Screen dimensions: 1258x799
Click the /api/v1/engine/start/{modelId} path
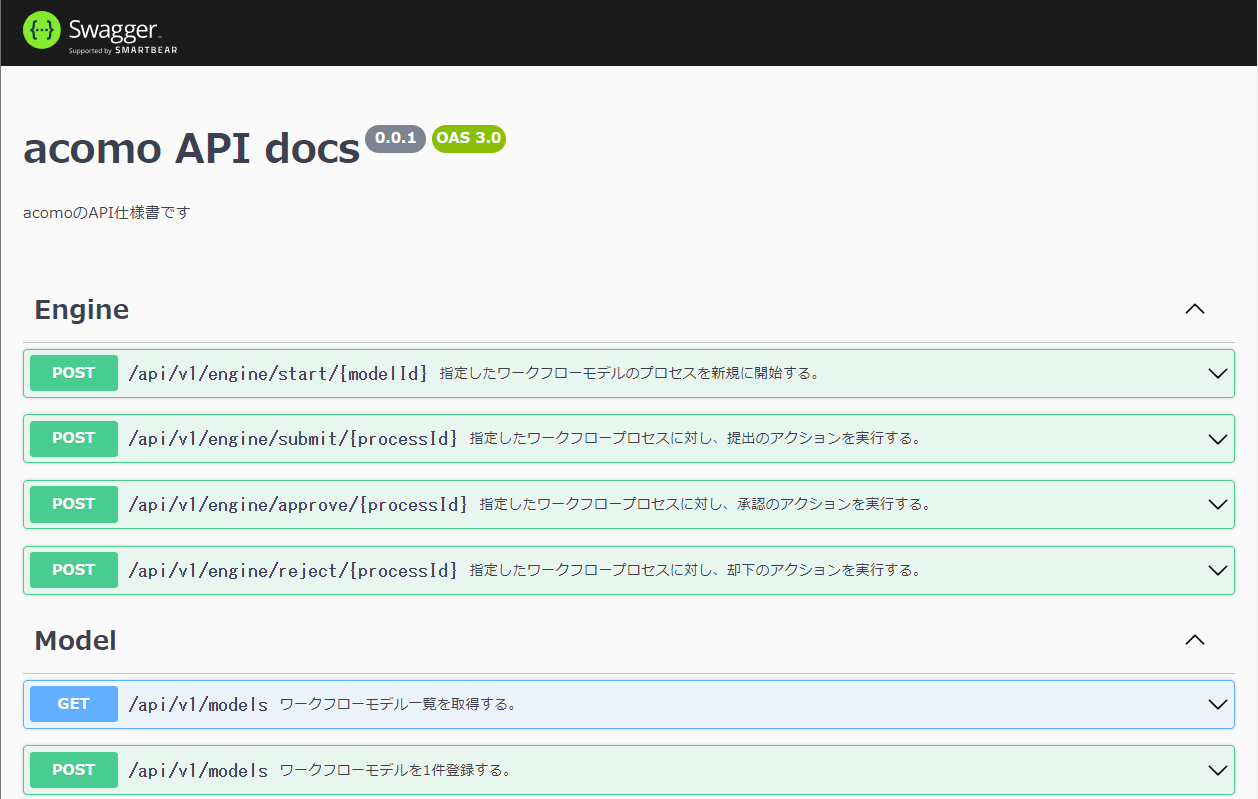(x=278, y=373)
